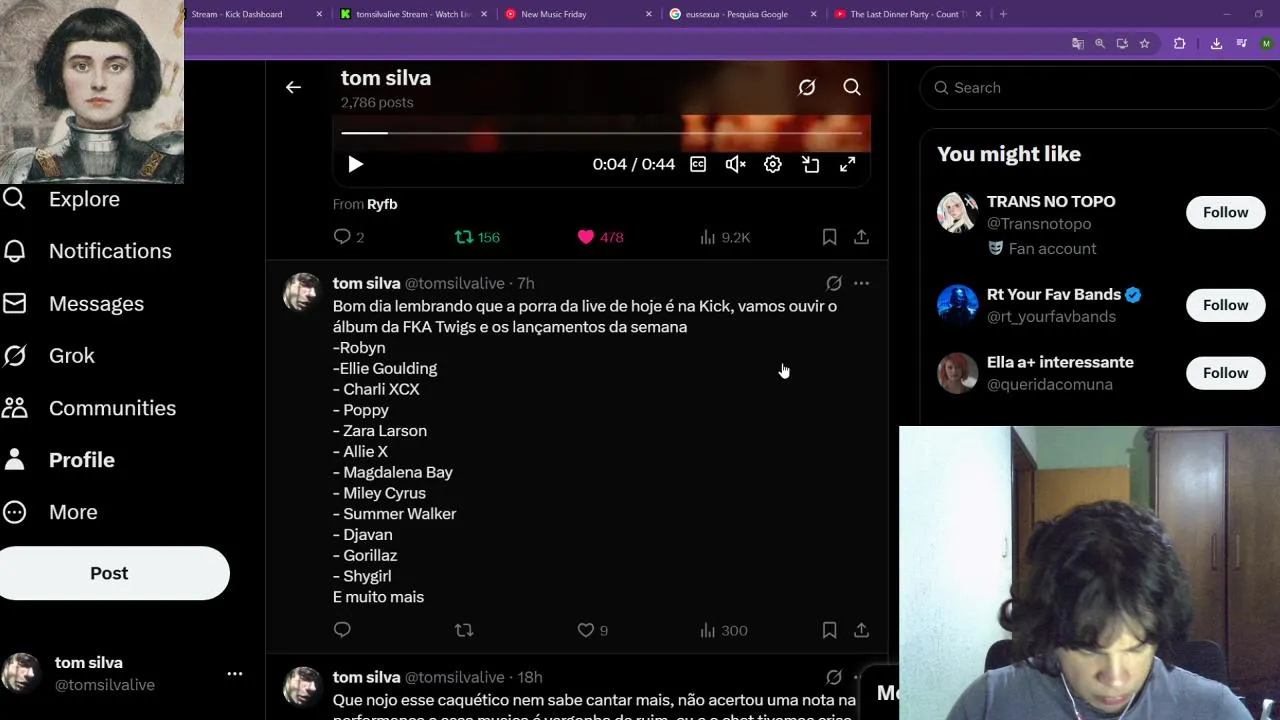Expand the More menu in sidebar
The image size is (1280, 720).
point(50,512)
